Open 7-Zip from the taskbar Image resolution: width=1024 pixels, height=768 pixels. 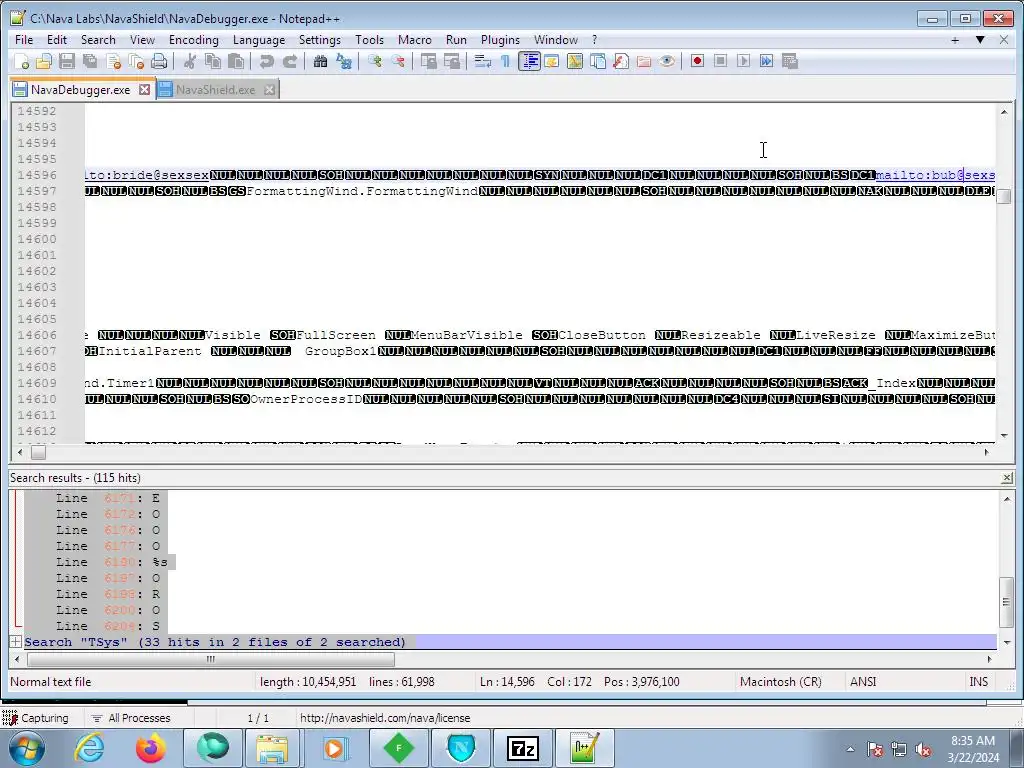(x=522, y=748)
